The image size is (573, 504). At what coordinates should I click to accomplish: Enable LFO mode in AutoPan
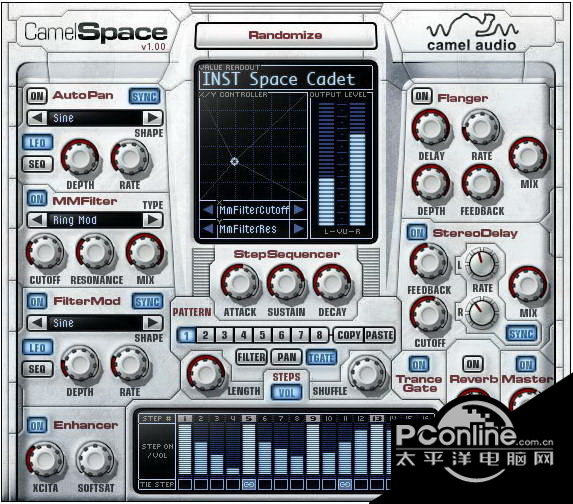(38, 143)
